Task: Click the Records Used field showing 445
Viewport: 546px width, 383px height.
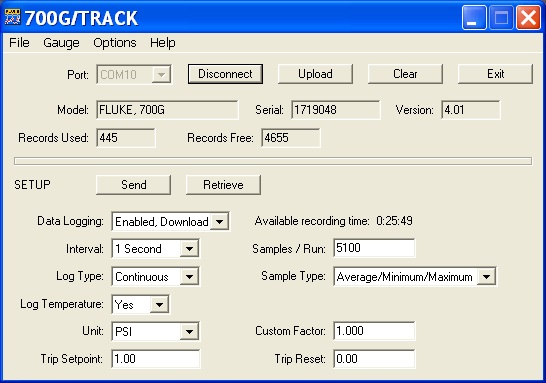Action: [126, 138]
